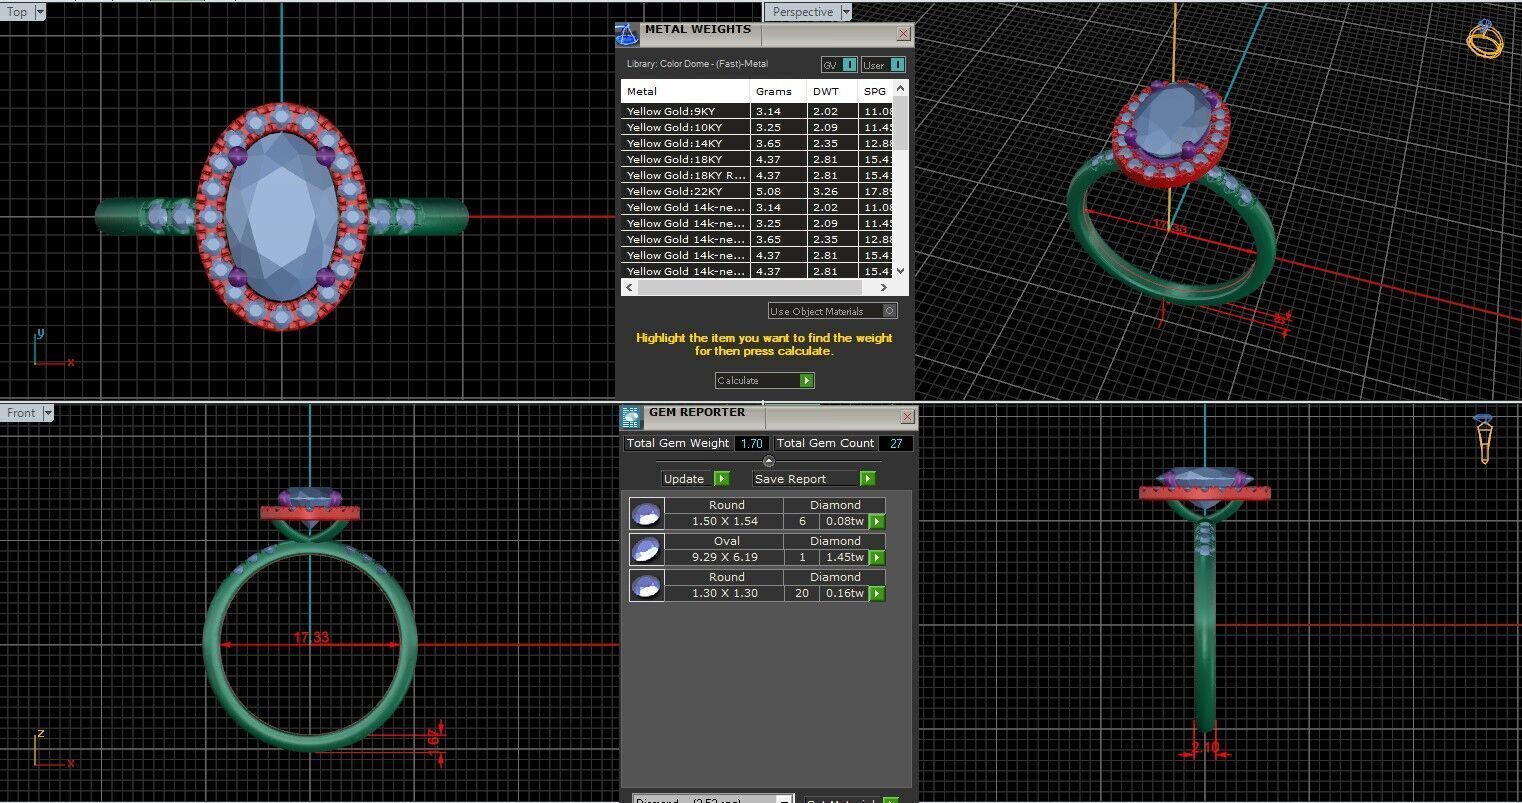Click the Total Gem Weight value 1.70

pos(752,443)
